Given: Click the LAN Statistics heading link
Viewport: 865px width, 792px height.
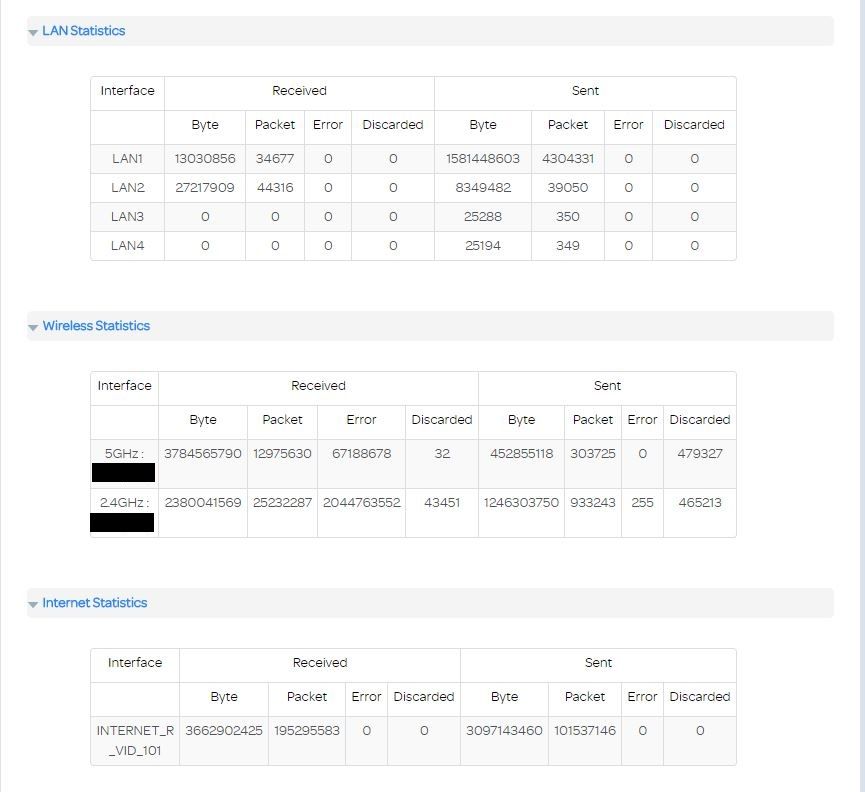Looking at the screenshot, I should 83,31.
